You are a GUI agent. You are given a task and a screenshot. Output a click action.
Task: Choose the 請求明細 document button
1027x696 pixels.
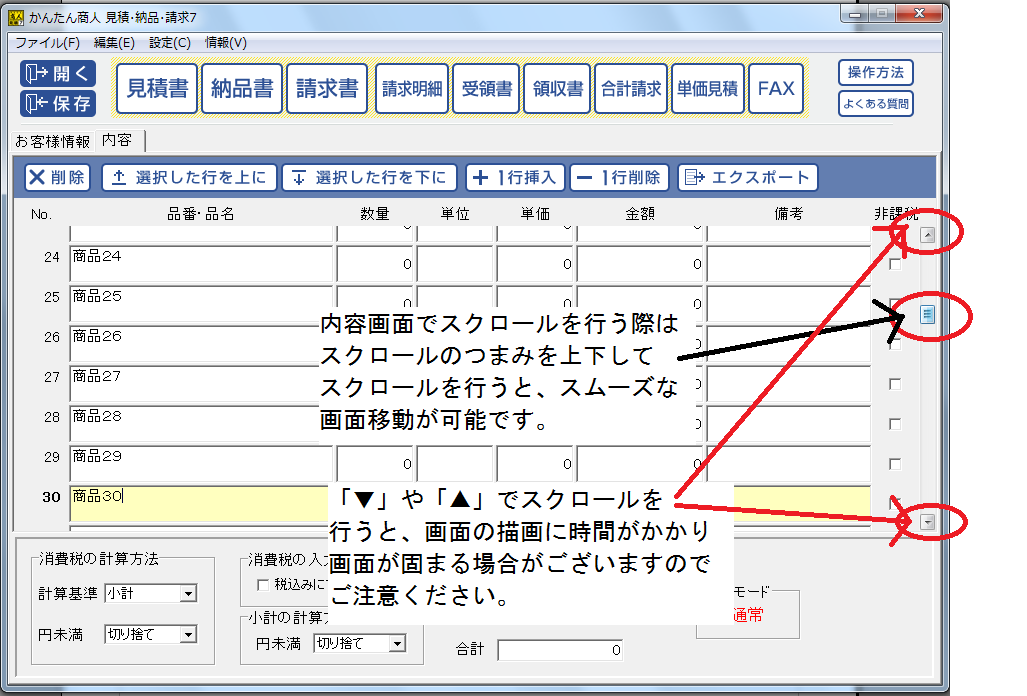click(412, 88)
